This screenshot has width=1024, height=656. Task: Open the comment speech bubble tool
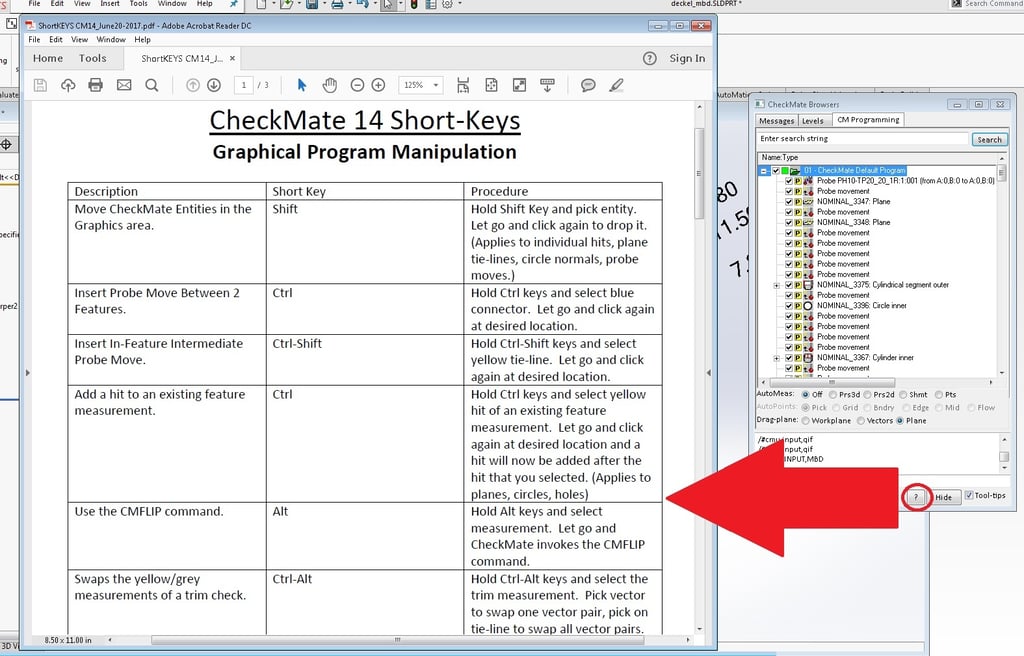589,85
